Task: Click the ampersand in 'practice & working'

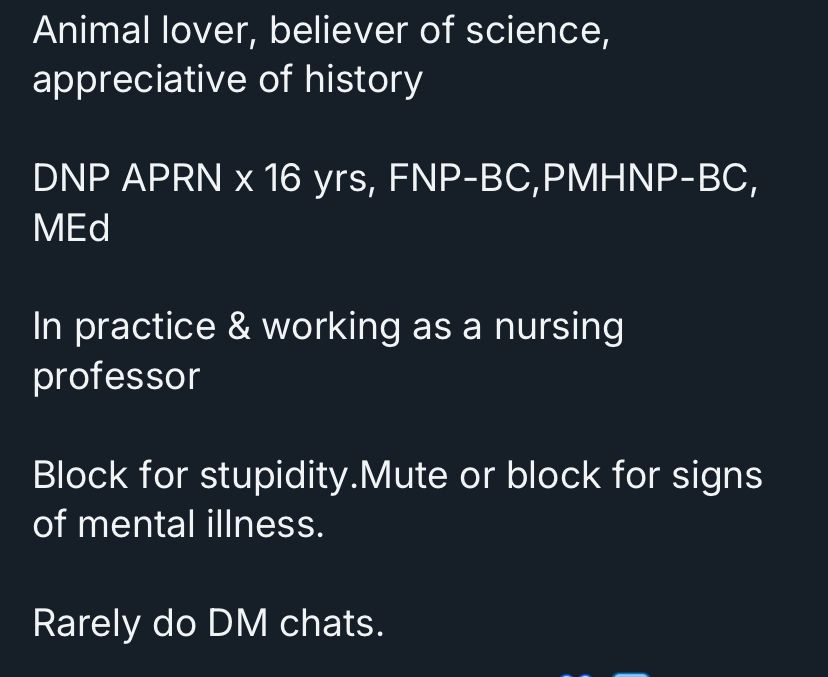Action: pos(239,328)
